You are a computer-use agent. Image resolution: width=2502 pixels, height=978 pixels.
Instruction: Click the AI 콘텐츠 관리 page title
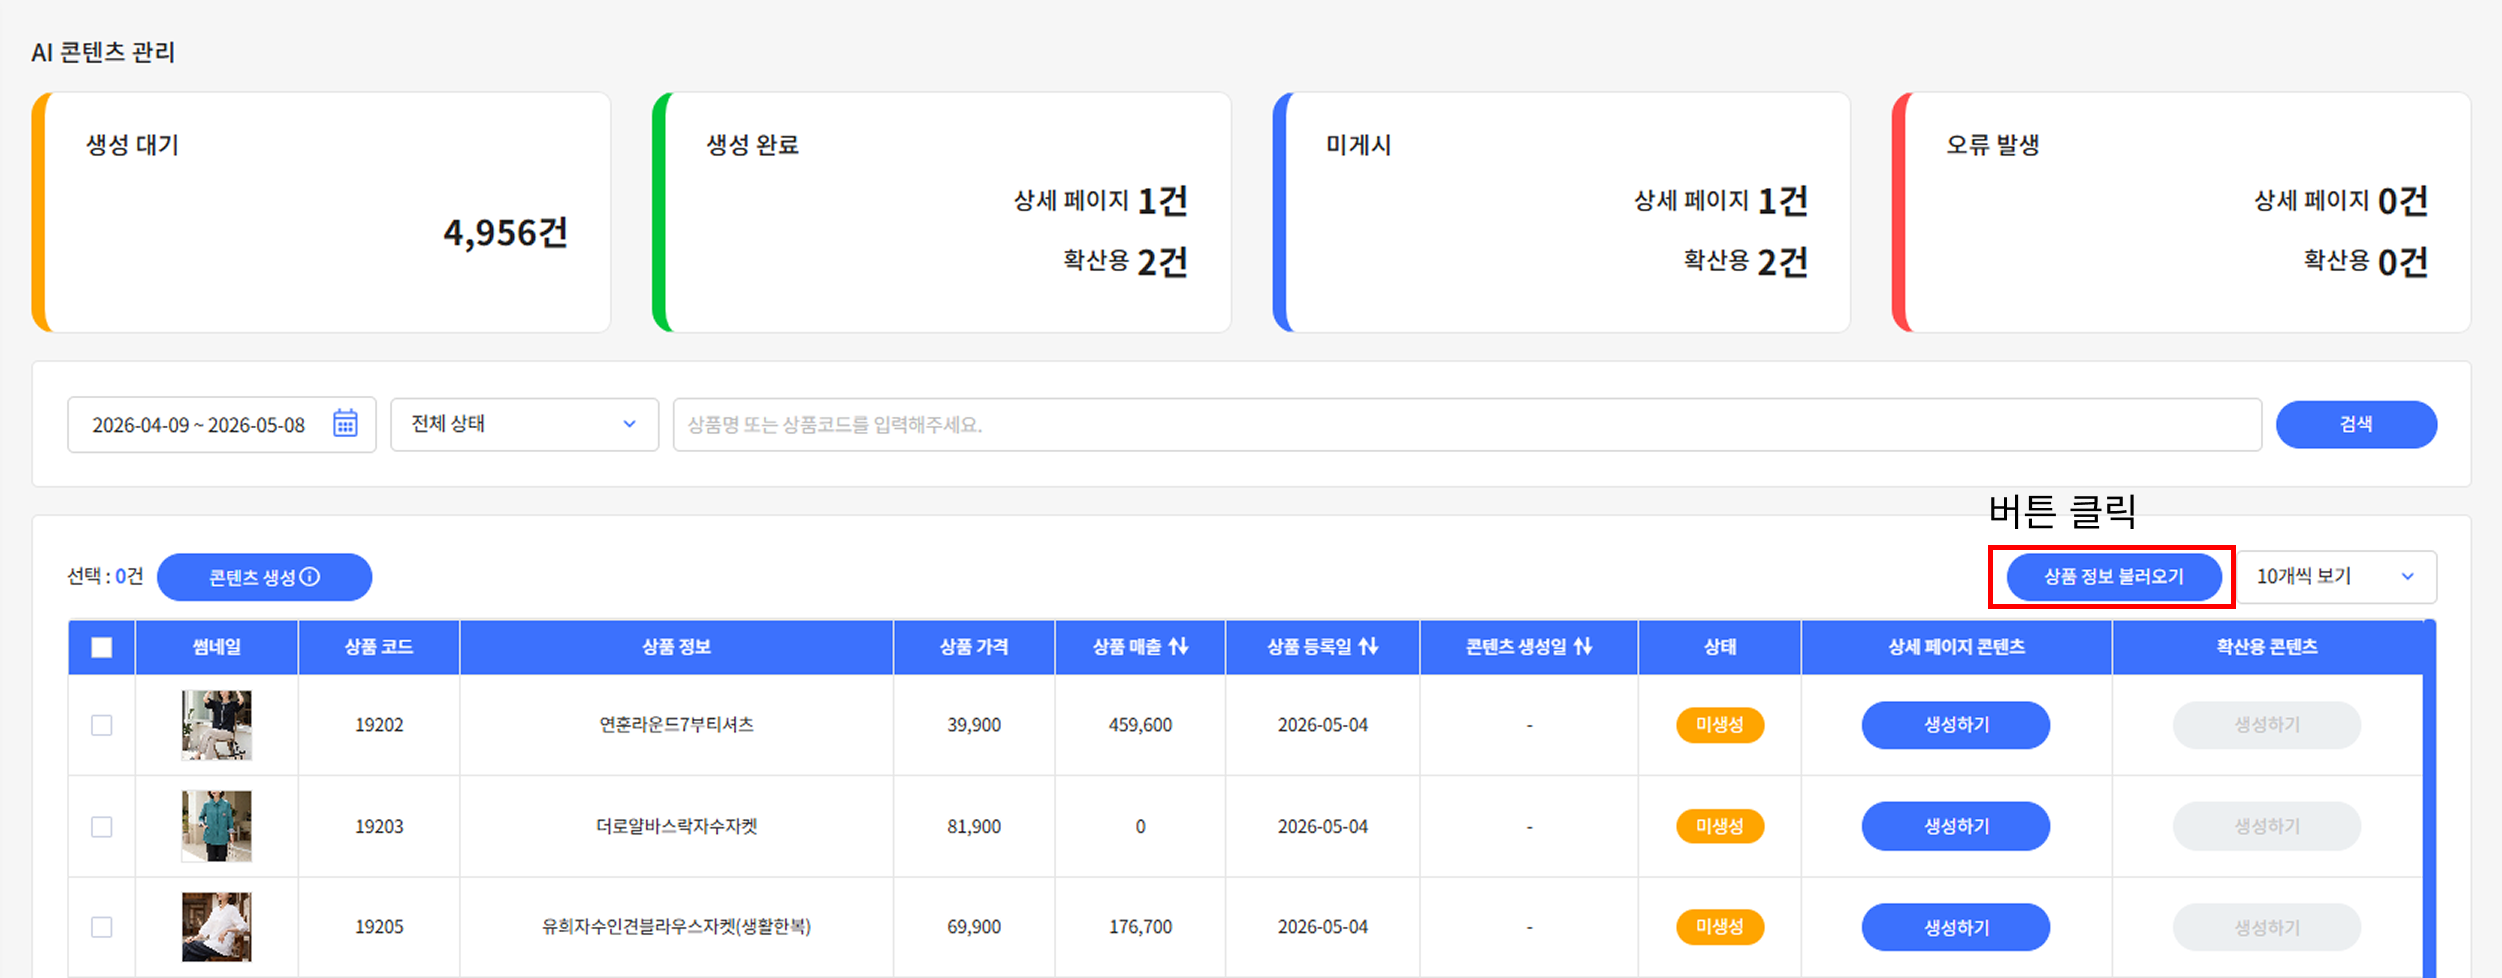tap(103, 52)
